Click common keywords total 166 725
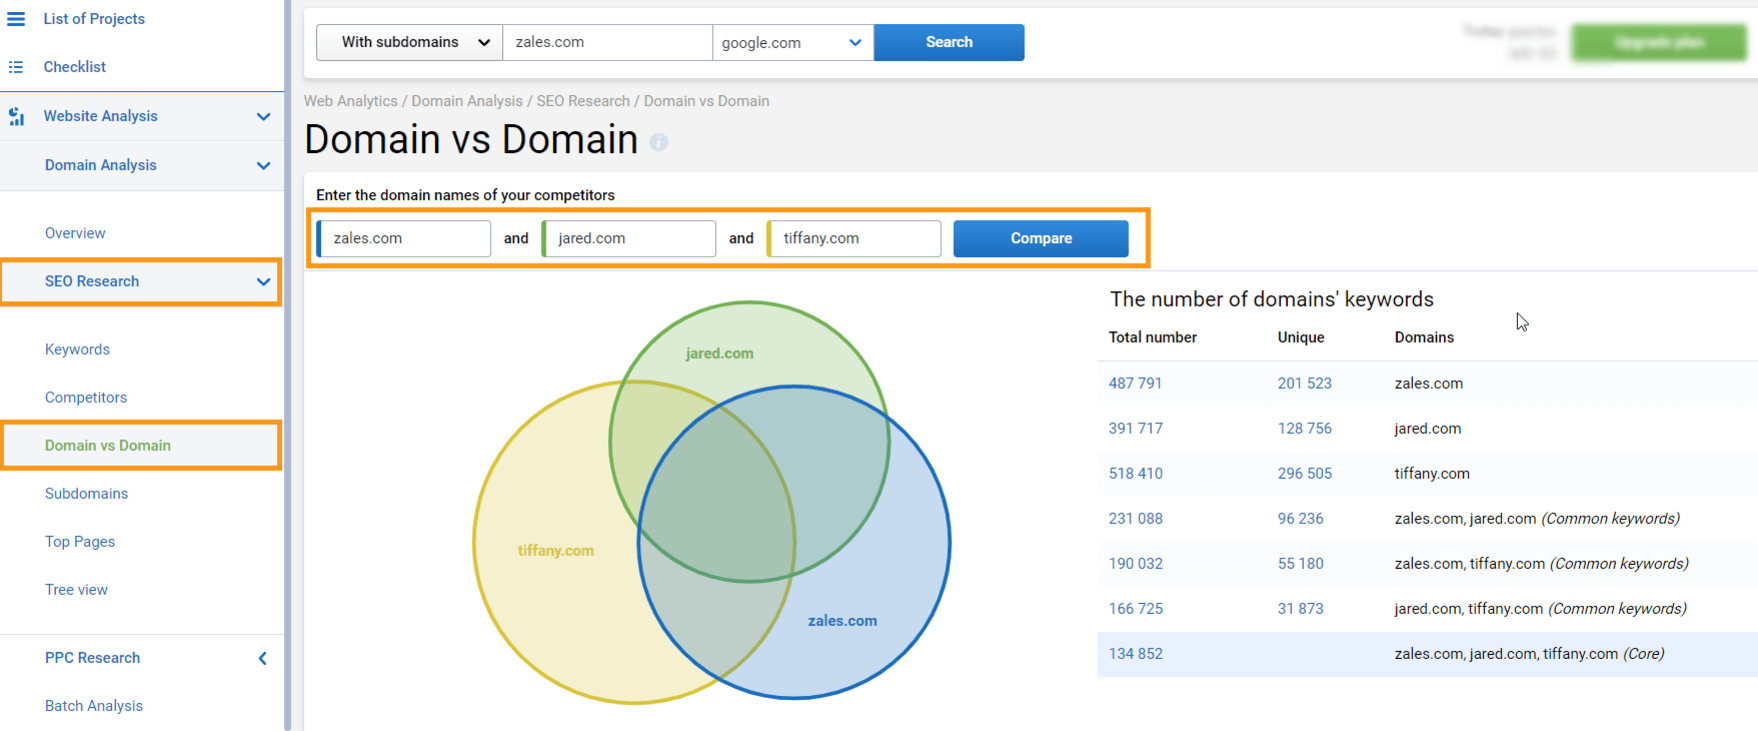Viewport: 1758px width, 731px height. click(1135, 608)
